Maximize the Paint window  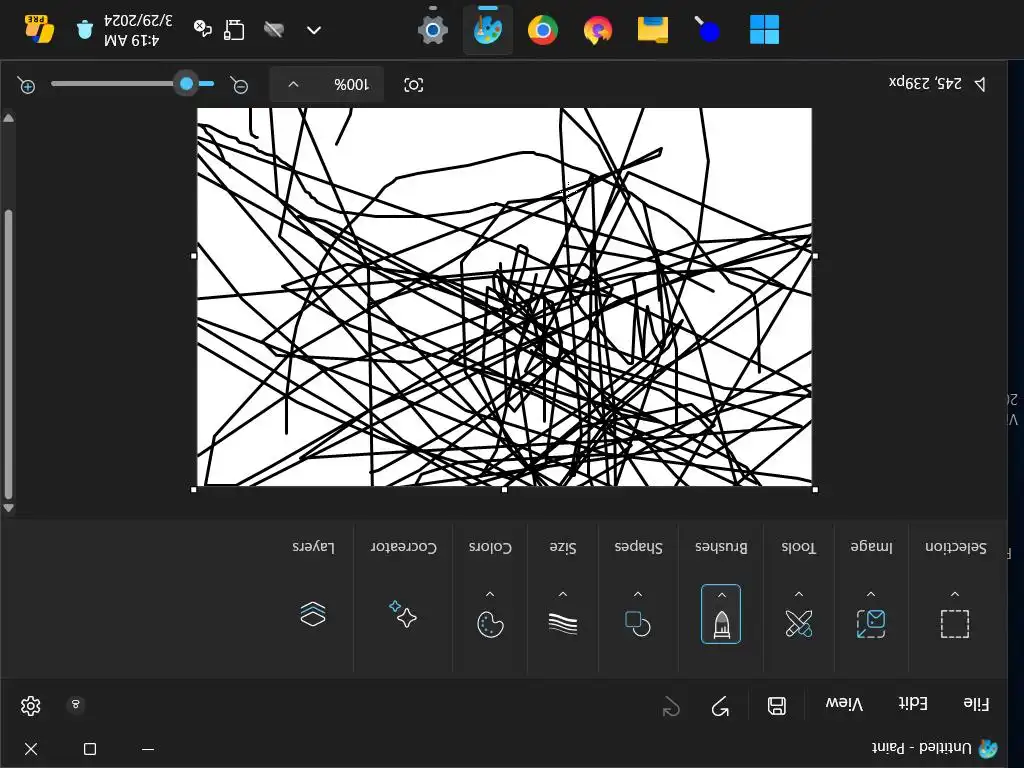[x=90, y=749]
